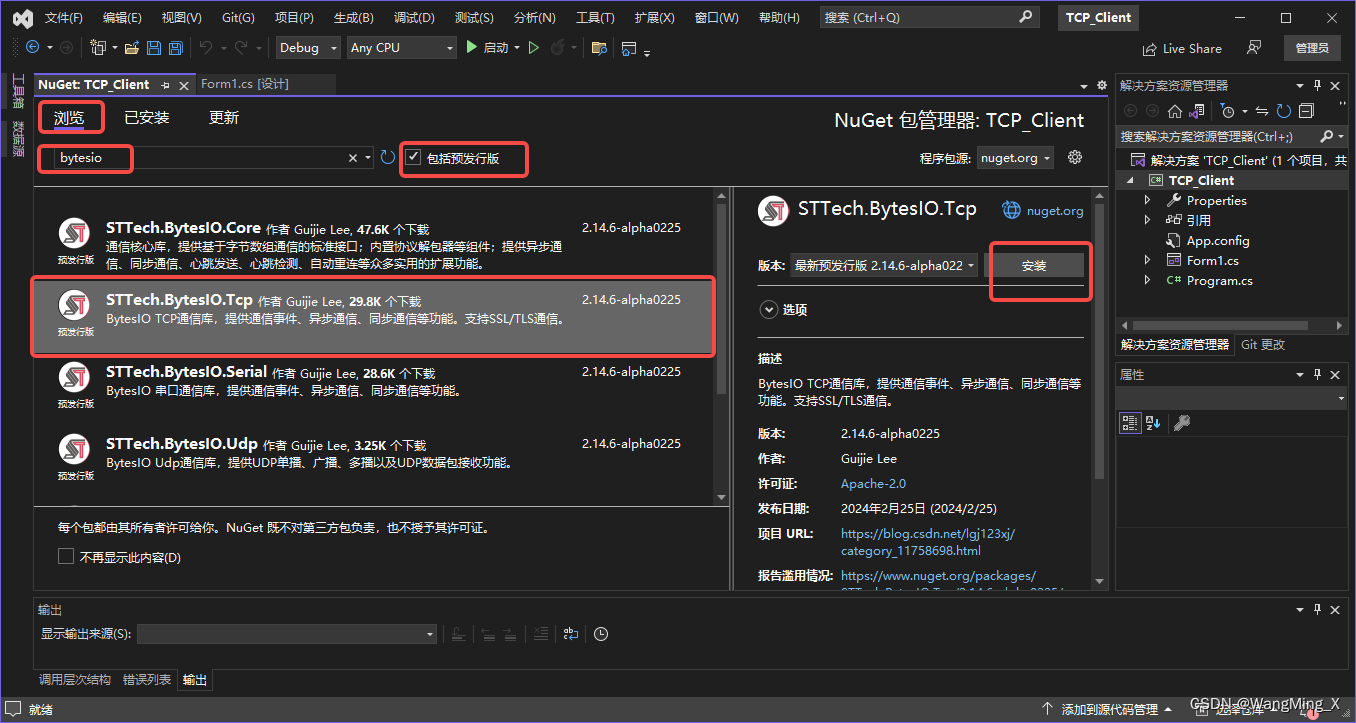Click the green start debugging button
Image resolution: width=1356 pixels, height=723 pixels.
click(x=487, y=47)
